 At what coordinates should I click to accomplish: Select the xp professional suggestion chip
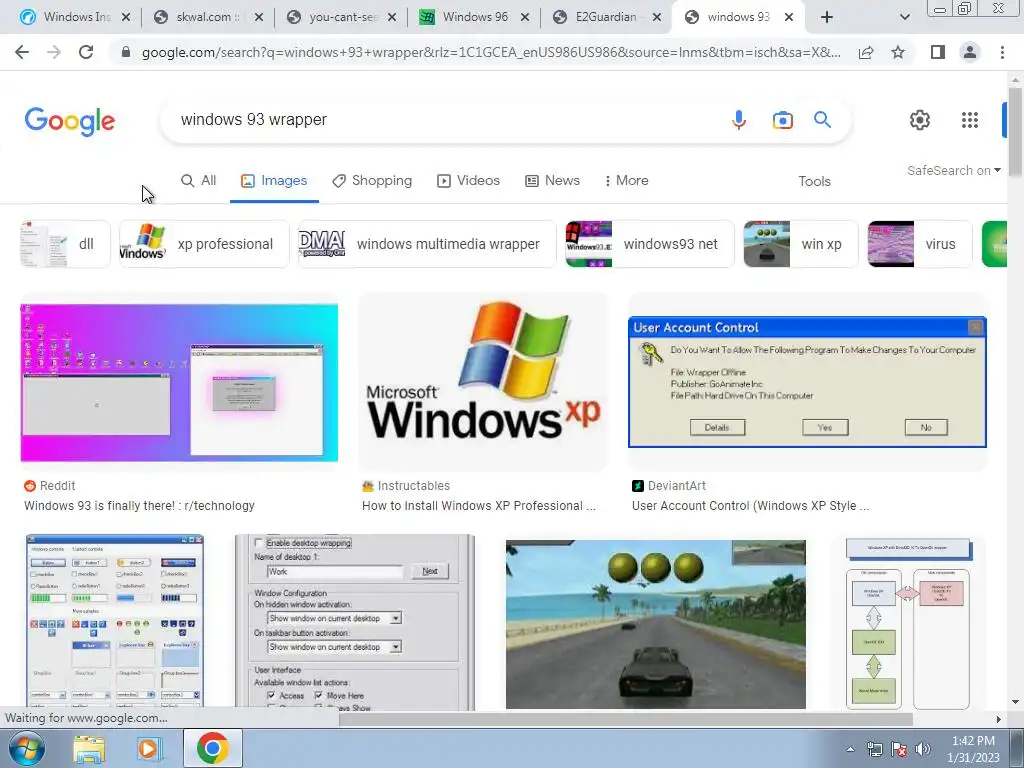click(x=204, y=244)
